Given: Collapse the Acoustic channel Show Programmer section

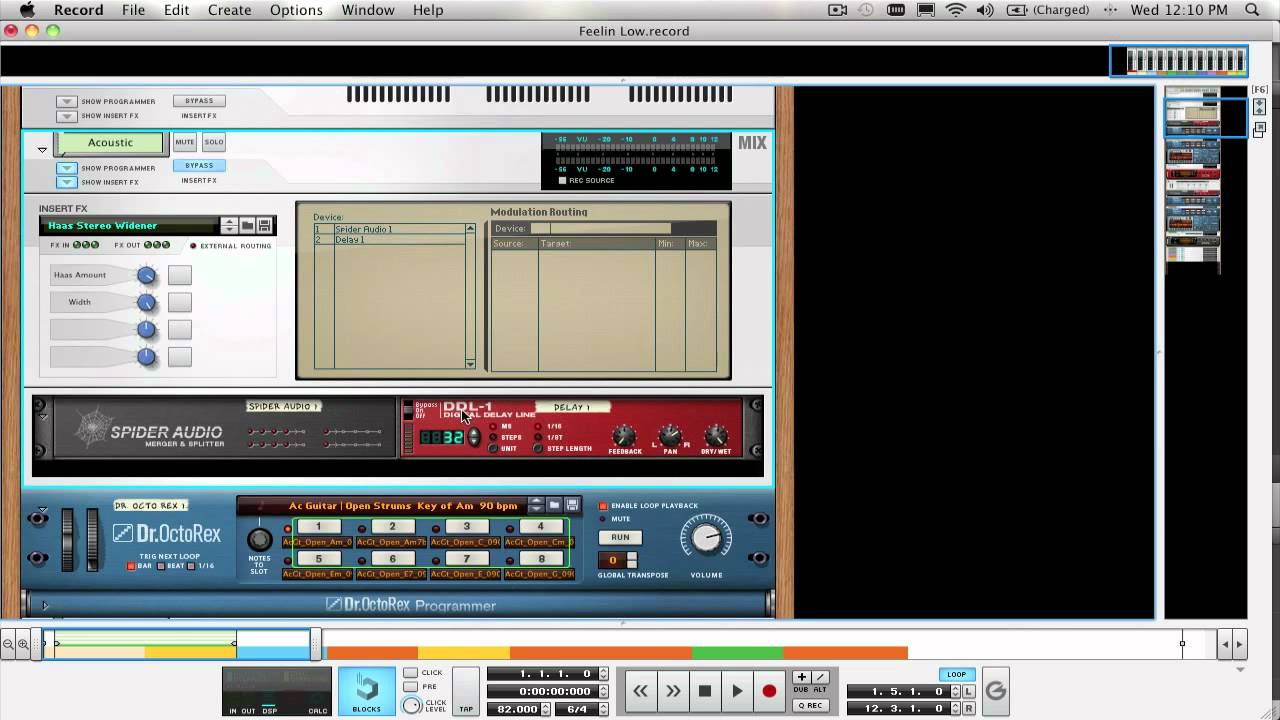Looking at the screenshot, I should 66,168.
